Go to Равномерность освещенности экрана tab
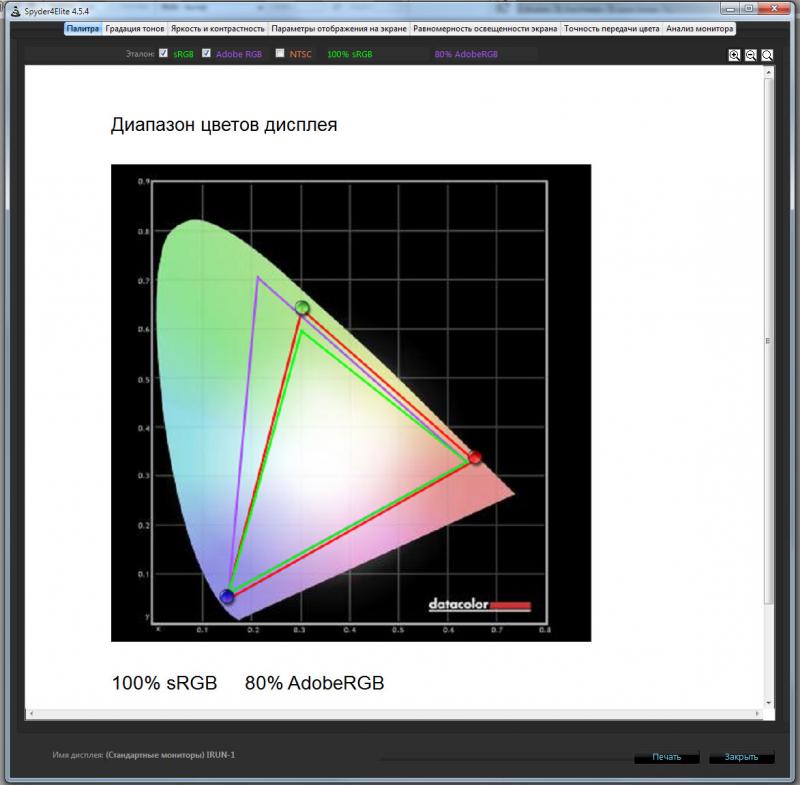The height and width of the screenshot is (785, 800). (x=485, y=29)
